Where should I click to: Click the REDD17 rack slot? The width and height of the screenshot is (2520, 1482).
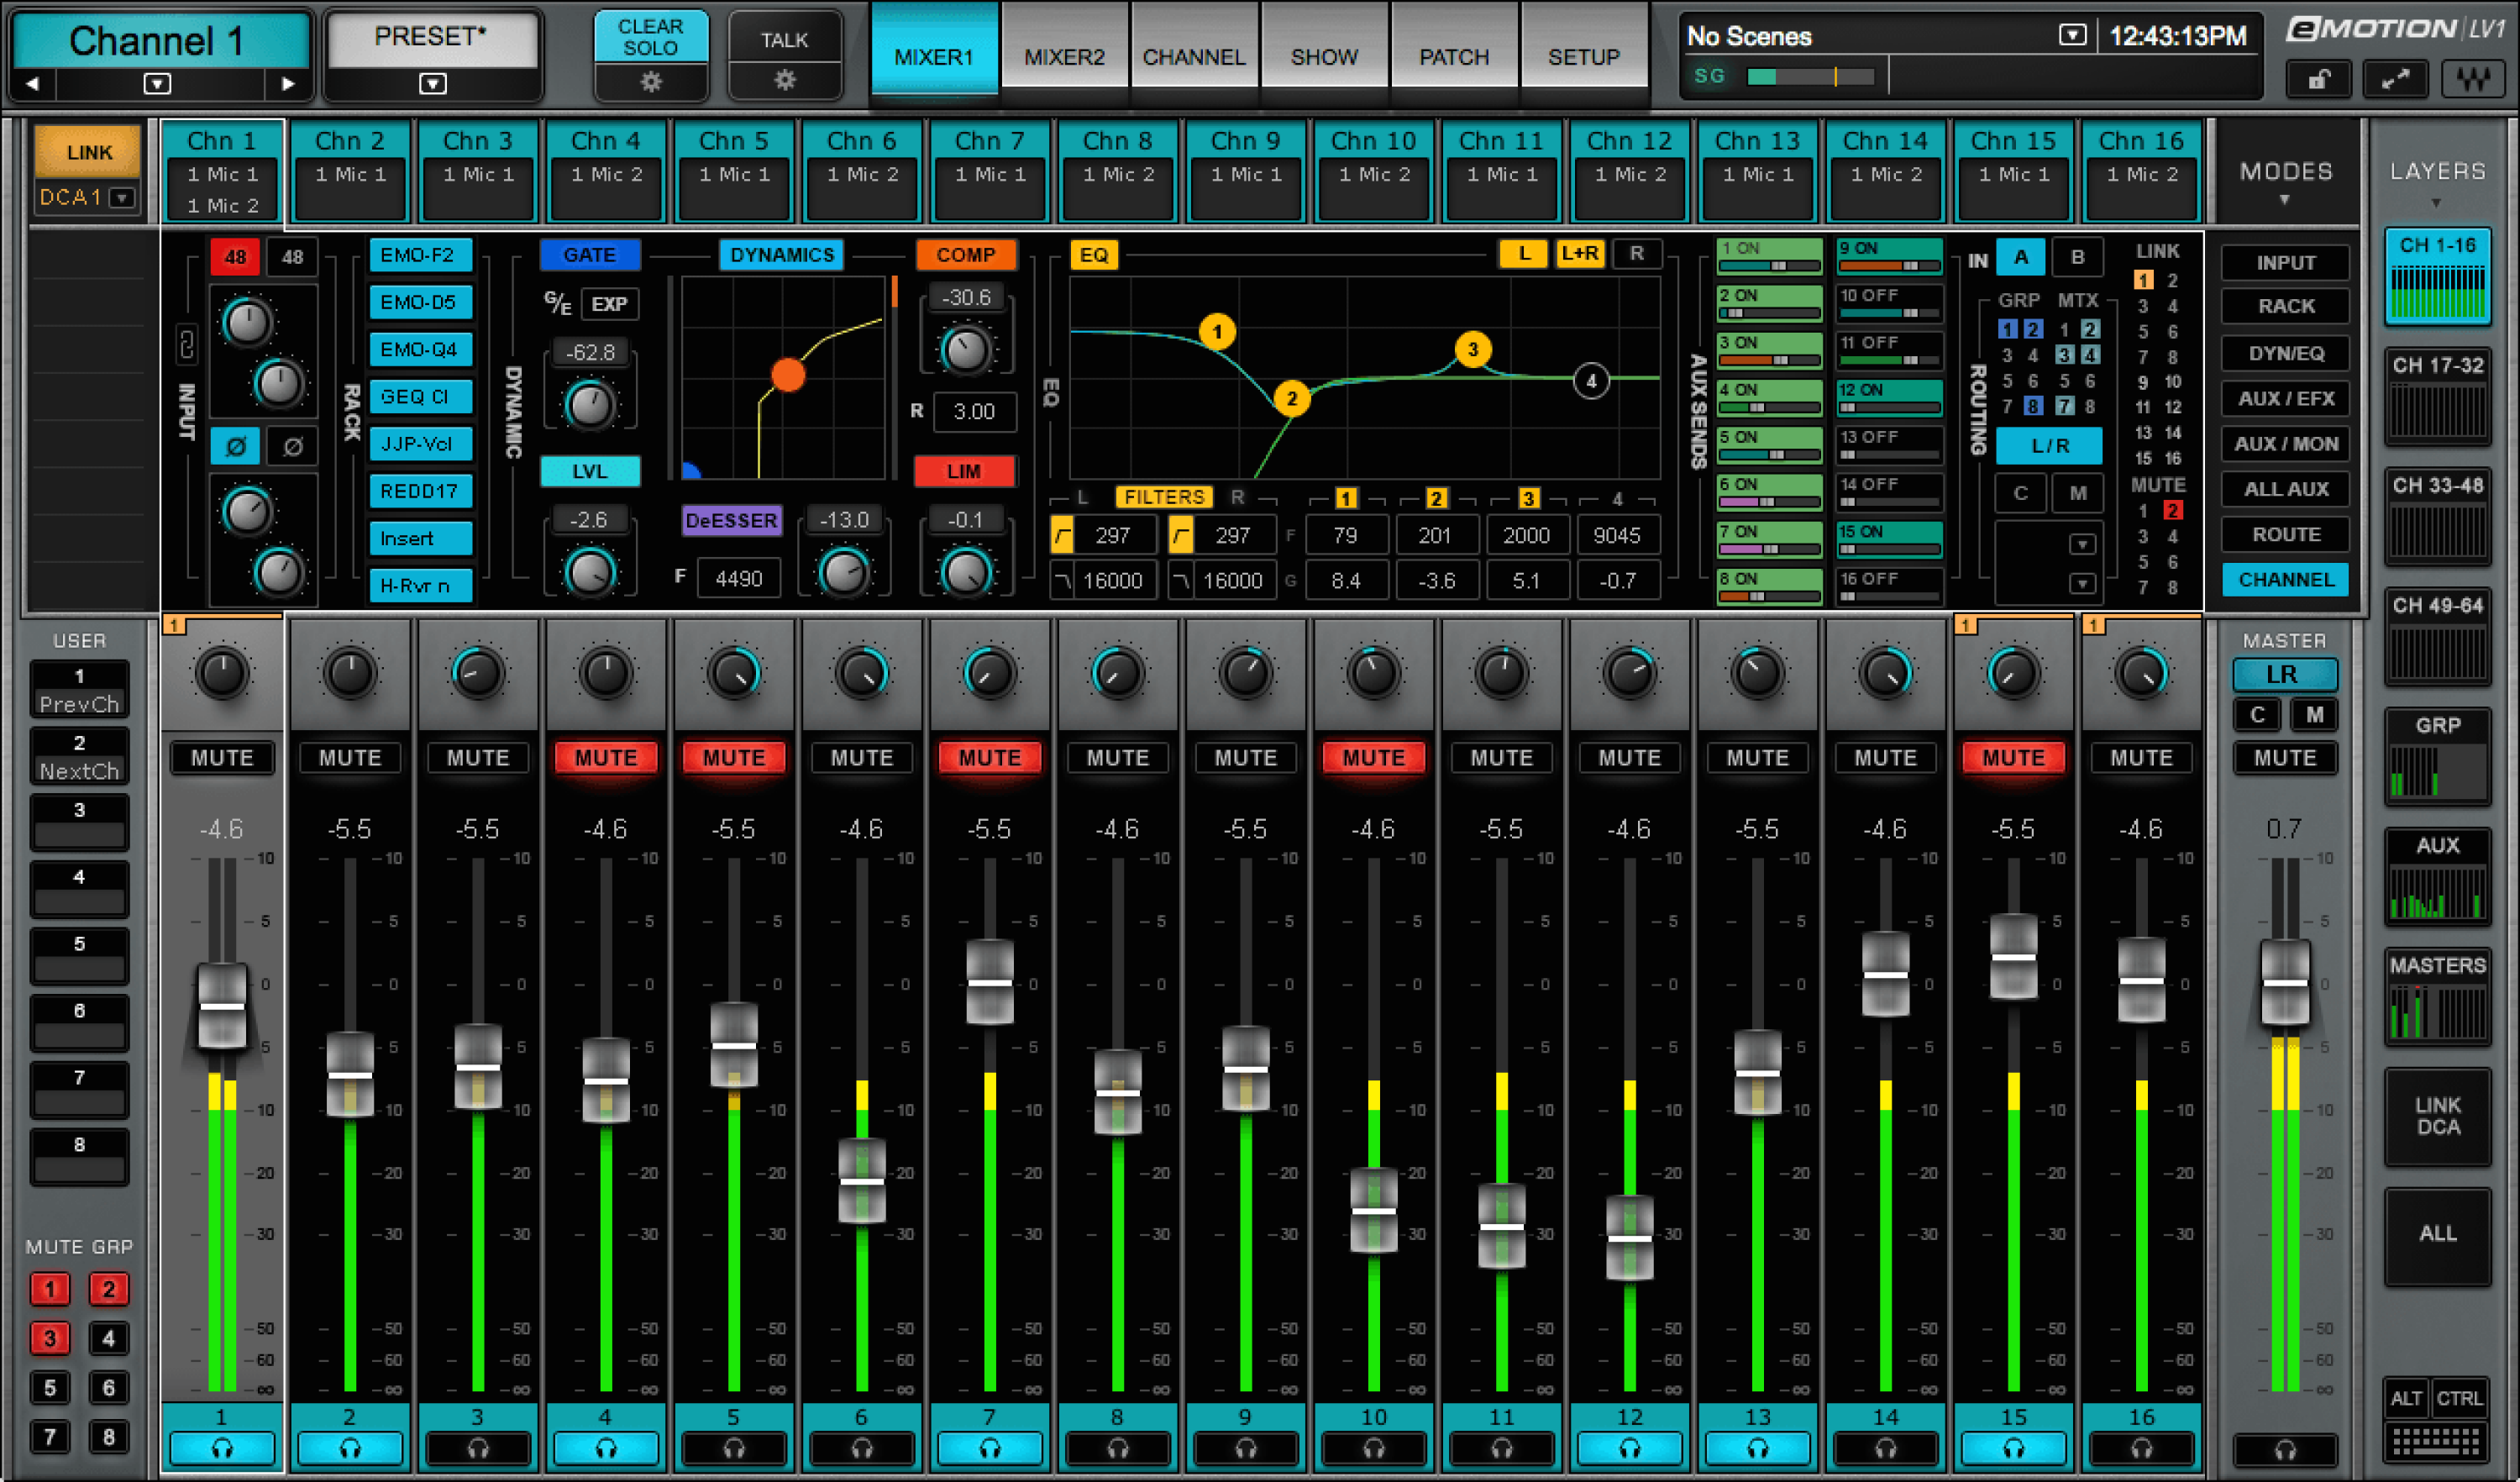[x=420, y=491]
